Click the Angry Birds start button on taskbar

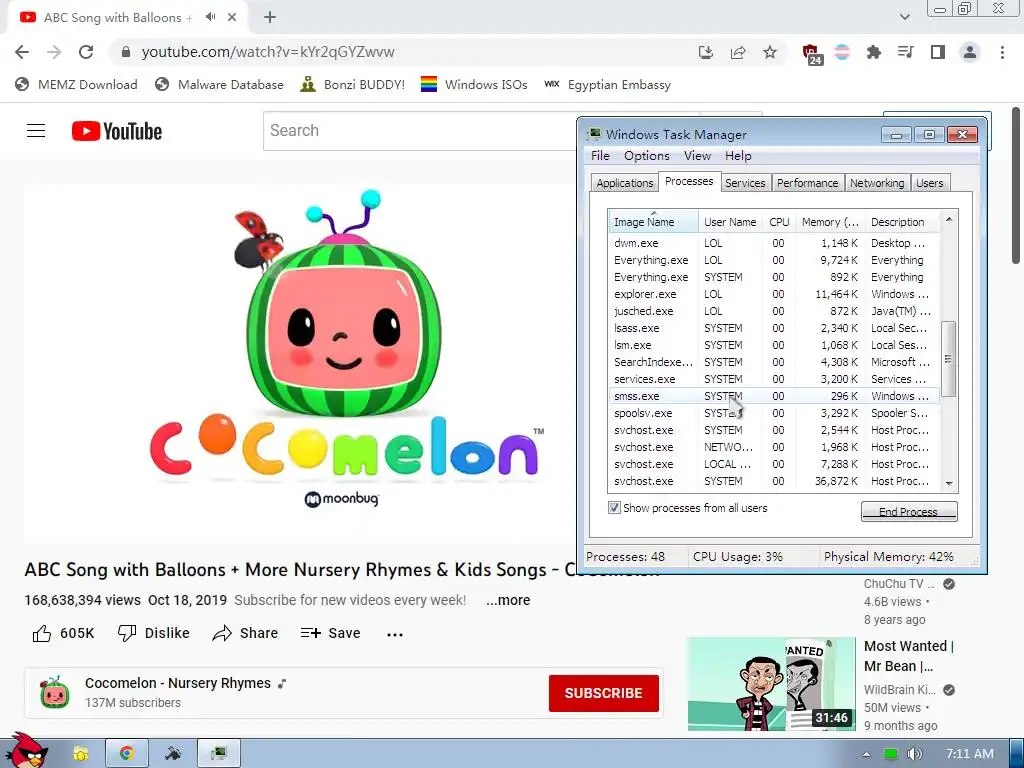26,750
